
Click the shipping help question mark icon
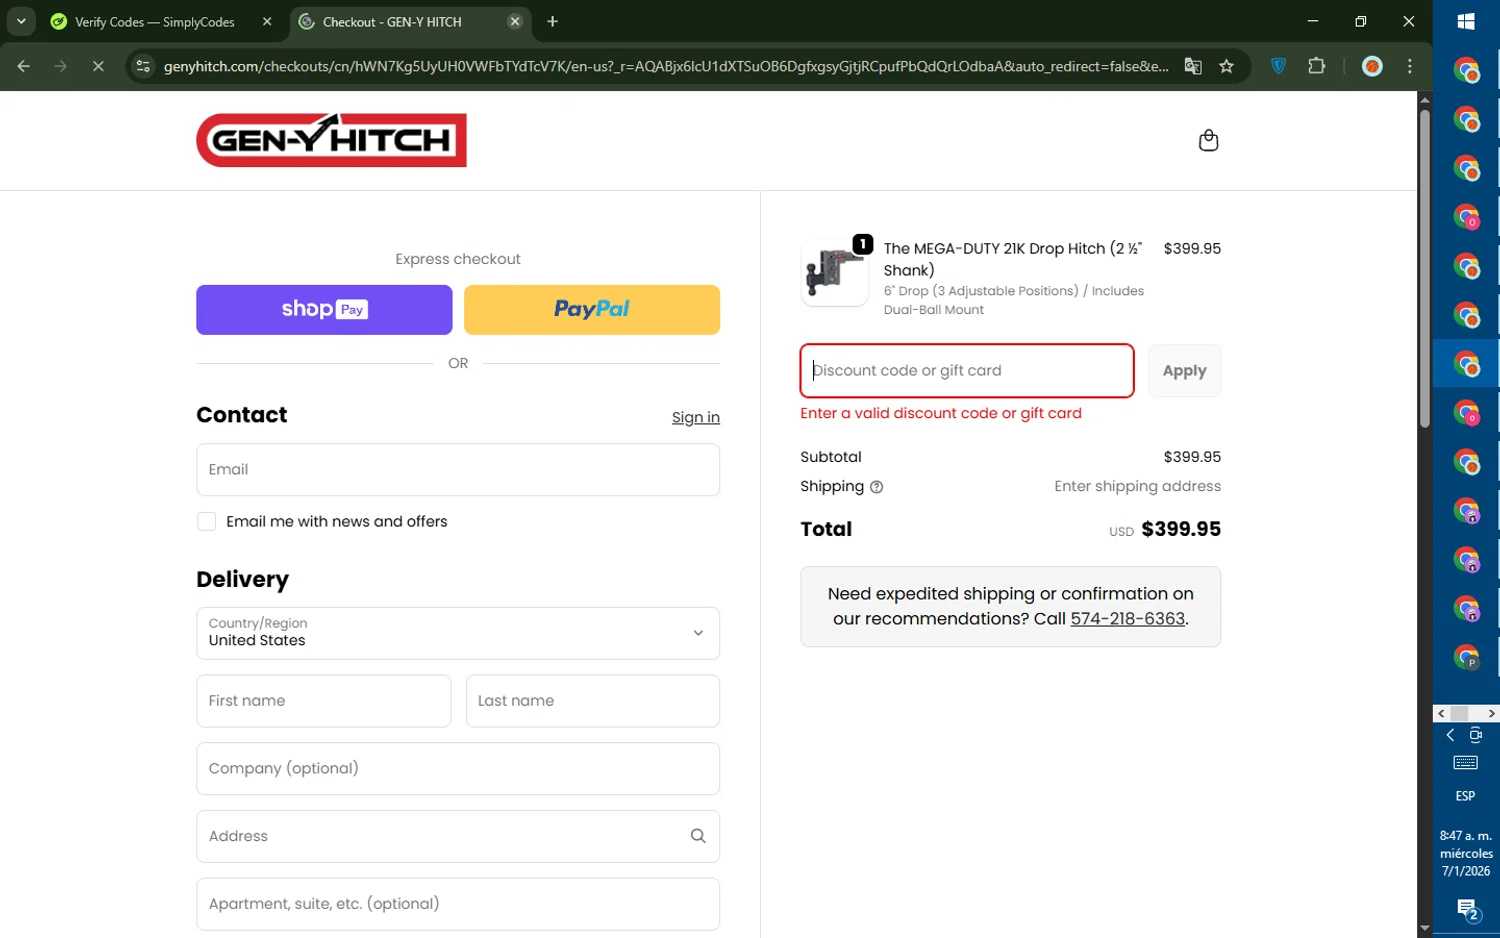pyautogui.click(x=877, y=487)
